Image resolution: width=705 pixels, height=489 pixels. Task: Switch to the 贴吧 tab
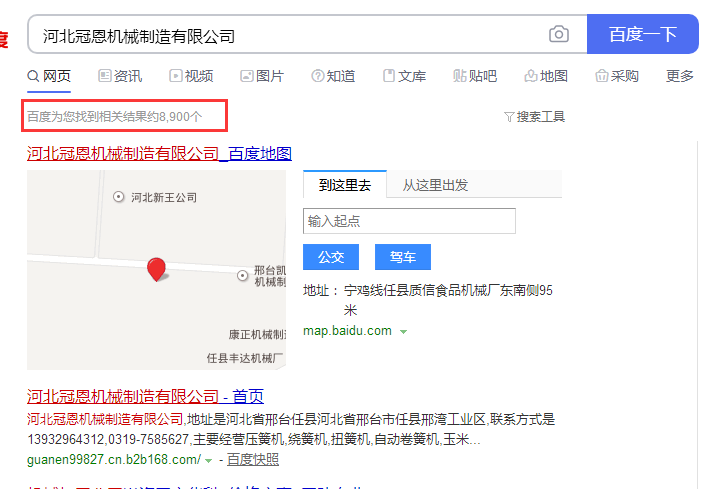coord(475,76)
